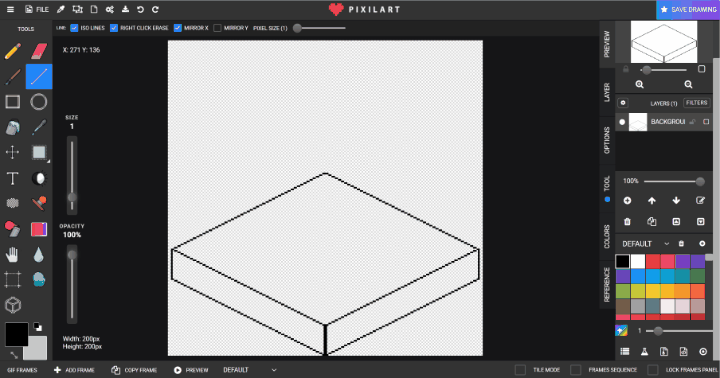Select the Selection marquee tool

39,152
